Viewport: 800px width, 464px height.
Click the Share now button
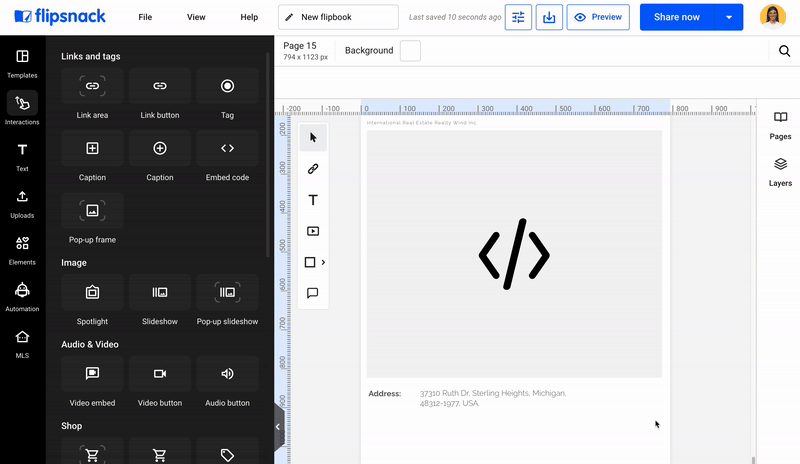(677, 17)
